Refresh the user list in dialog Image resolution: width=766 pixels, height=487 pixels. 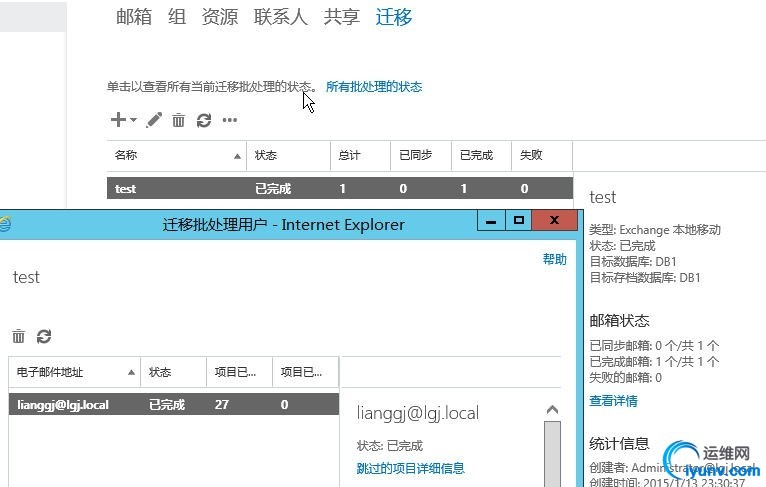pos(44,336)
